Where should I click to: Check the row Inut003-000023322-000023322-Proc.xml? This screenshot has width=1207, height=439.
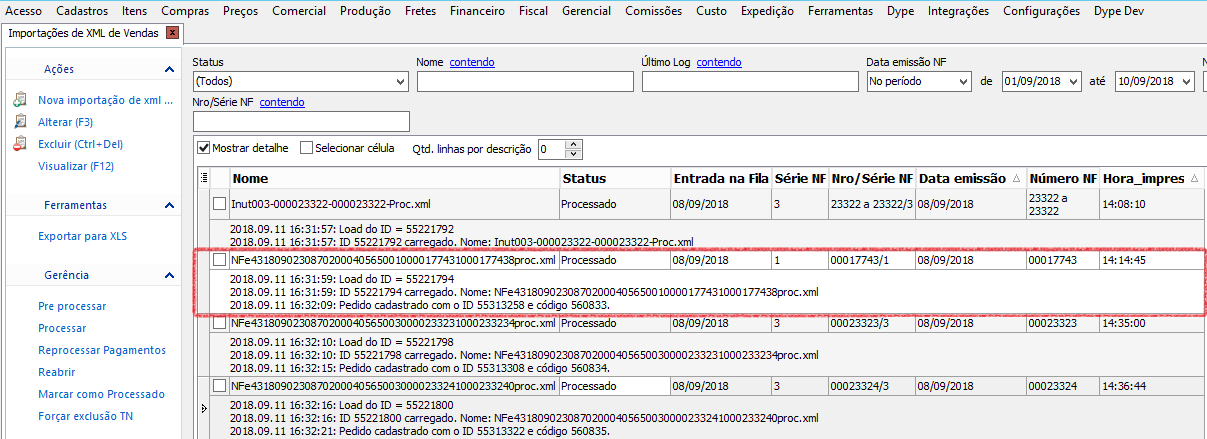219,204
